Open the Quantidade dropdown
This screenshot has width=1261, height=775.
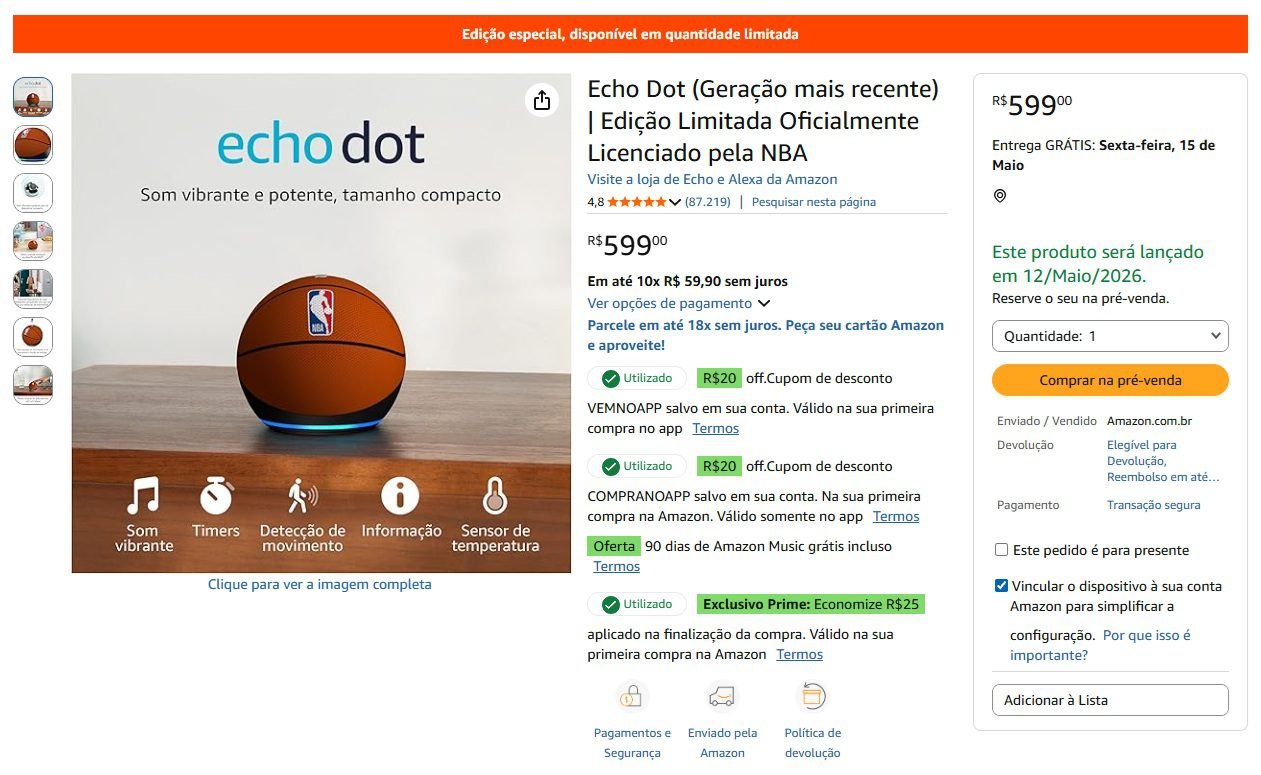[x=1110, y=336]
